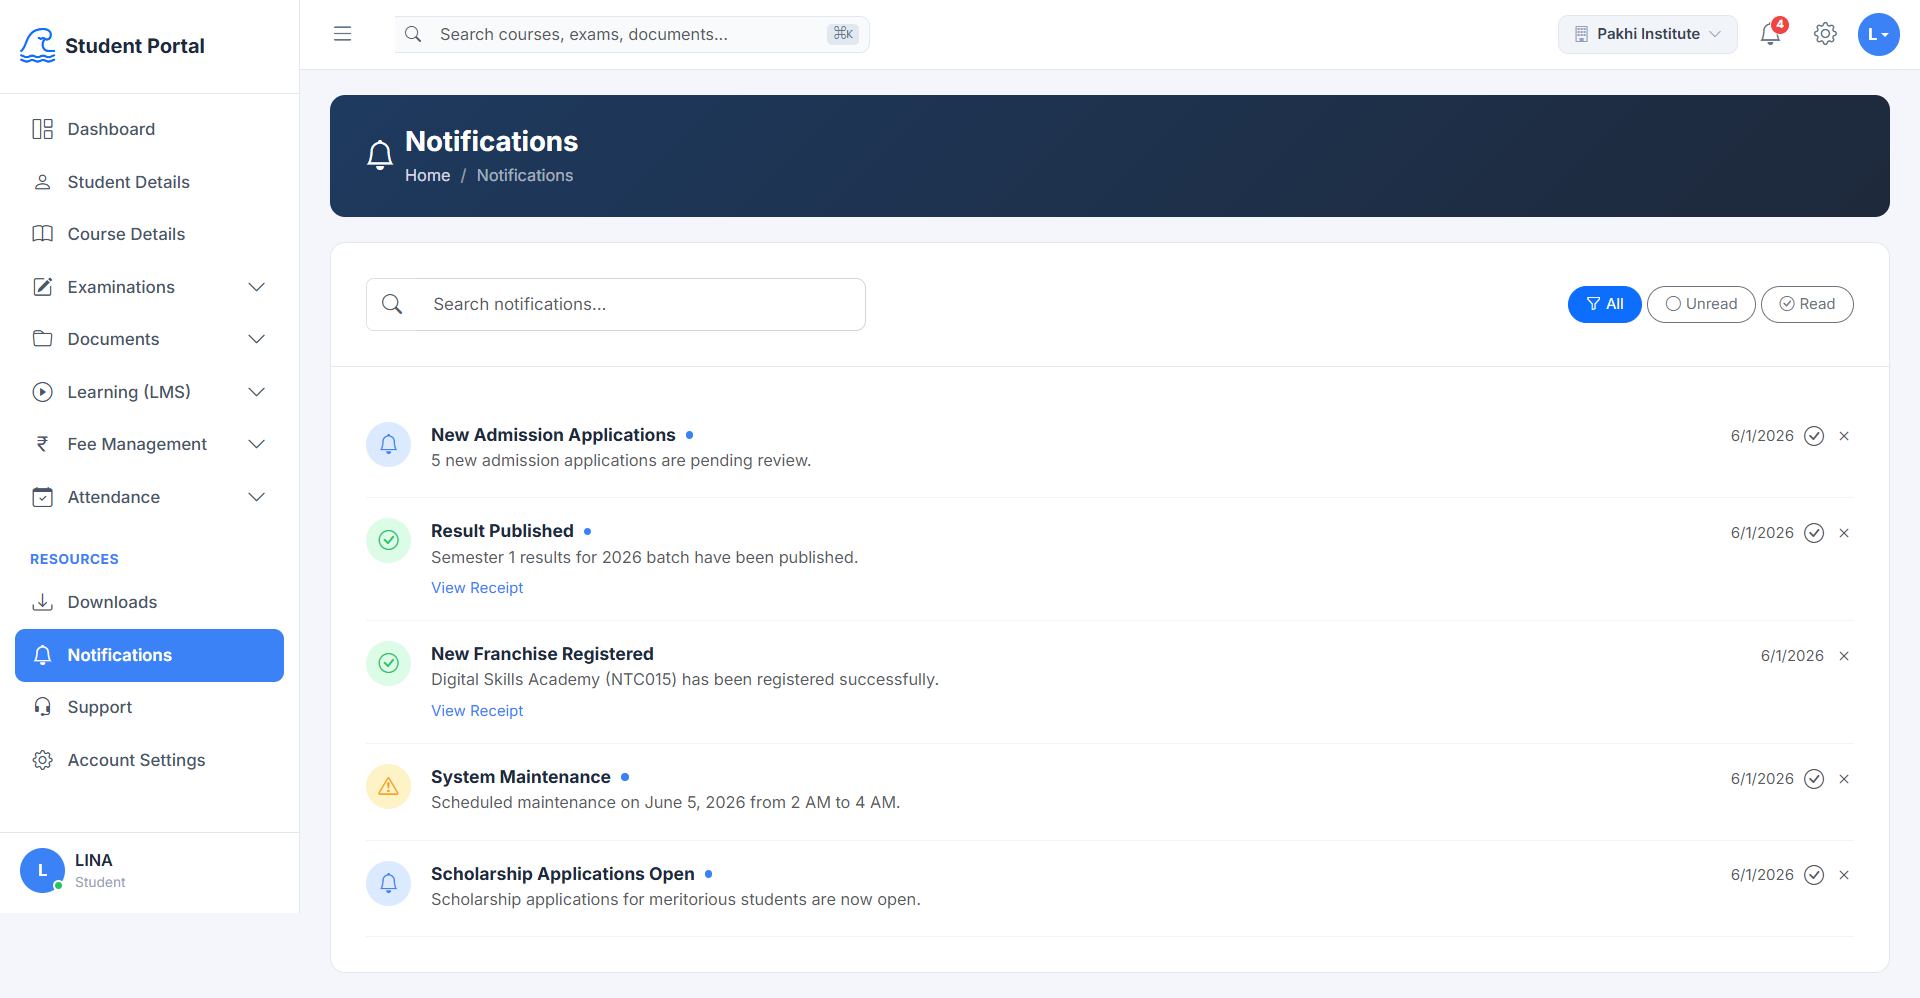Dismiss the New Admission Applications notification
The height and width of the screenshot is (998, 1920).
(1844, 436)
